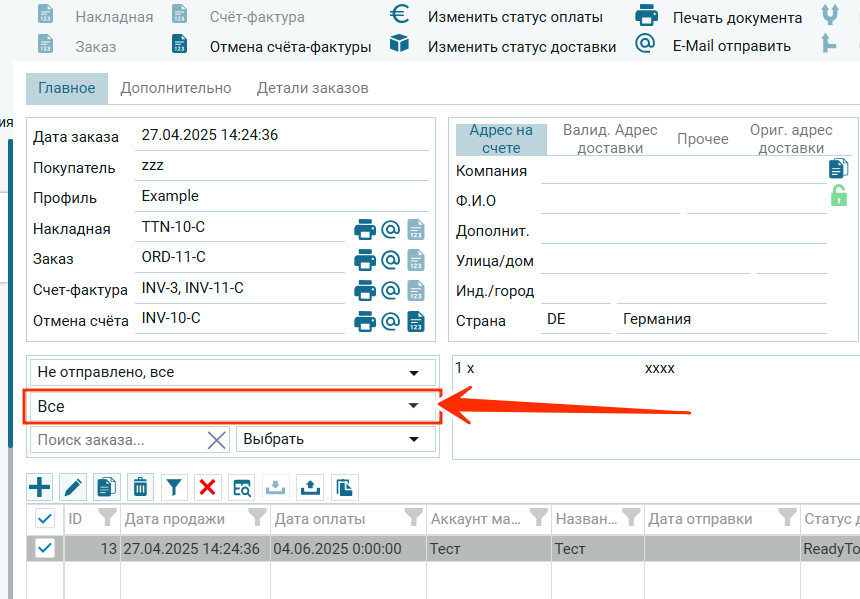The image size is (860, 599).
Task: Click the green unlocked padlock icon
Action: pos(838,196)
